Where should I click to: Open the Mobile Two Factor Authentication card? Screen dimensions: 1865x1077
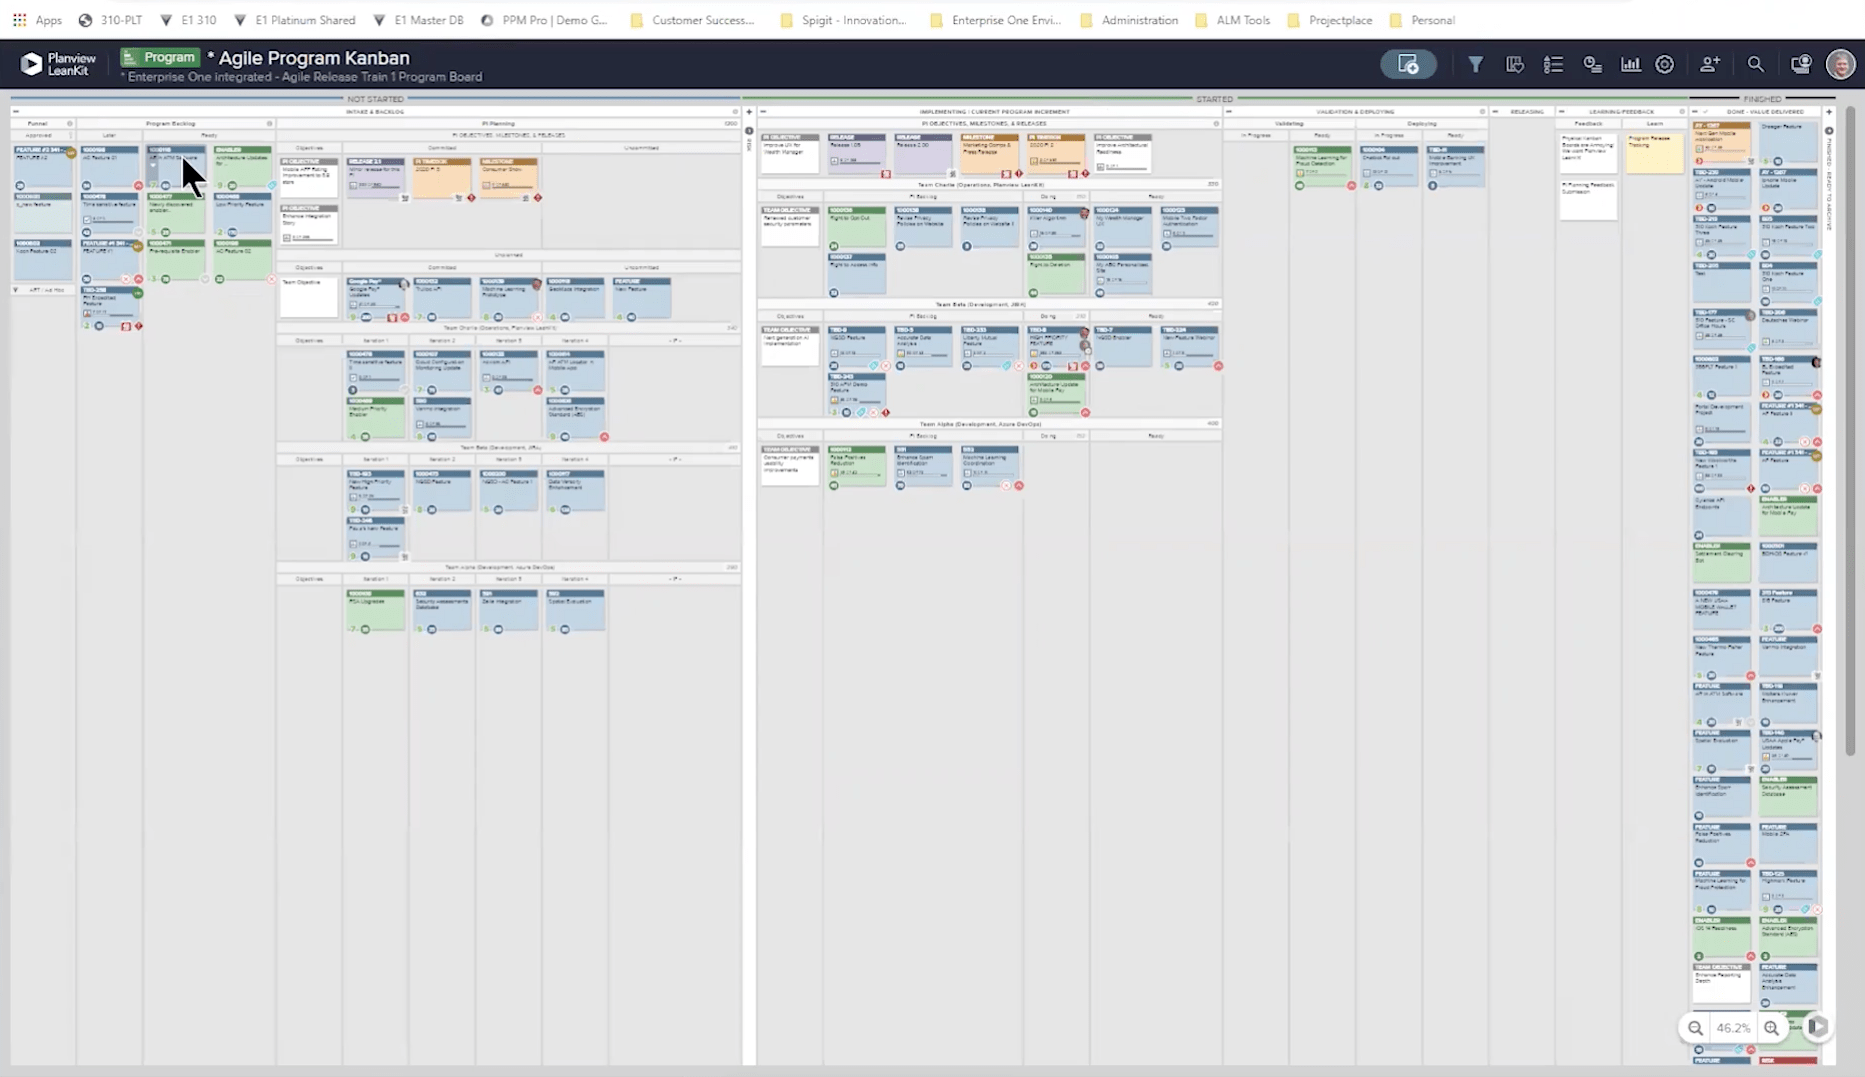pos(1189,228)
